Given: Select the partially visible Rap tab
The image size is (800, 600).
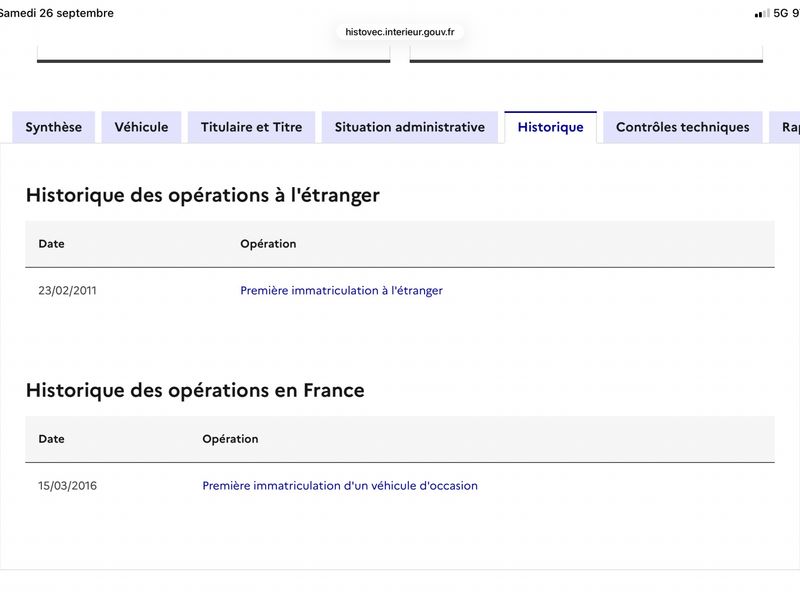Looking at the screenshot, I should click(785, 127).
